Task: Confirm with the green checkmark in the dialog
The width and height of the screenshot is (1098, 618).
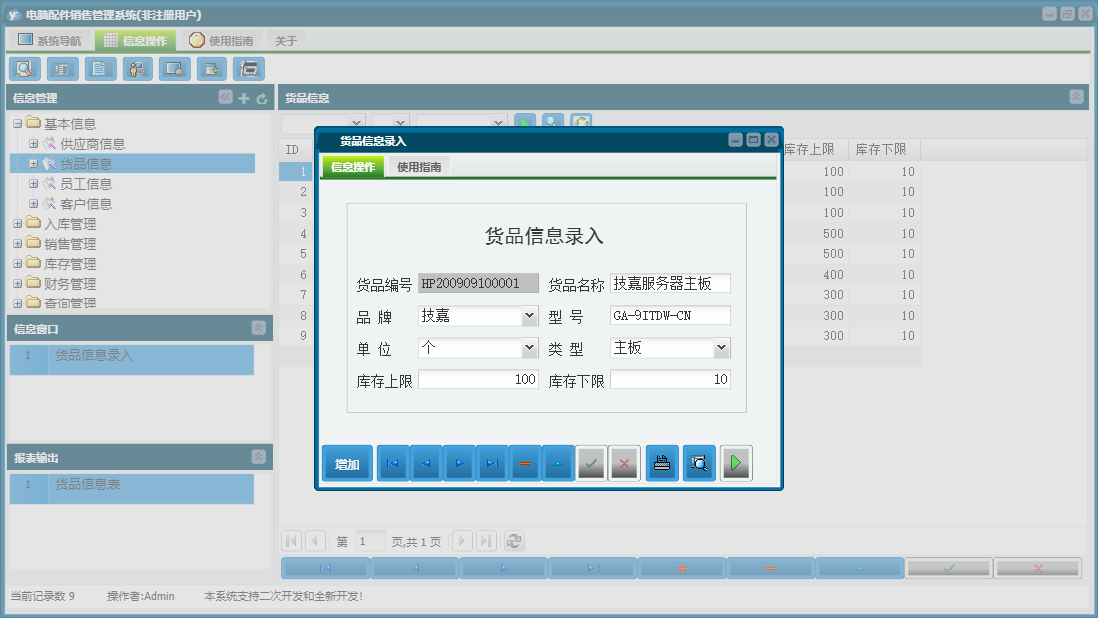Action: (x=590, y=462)
